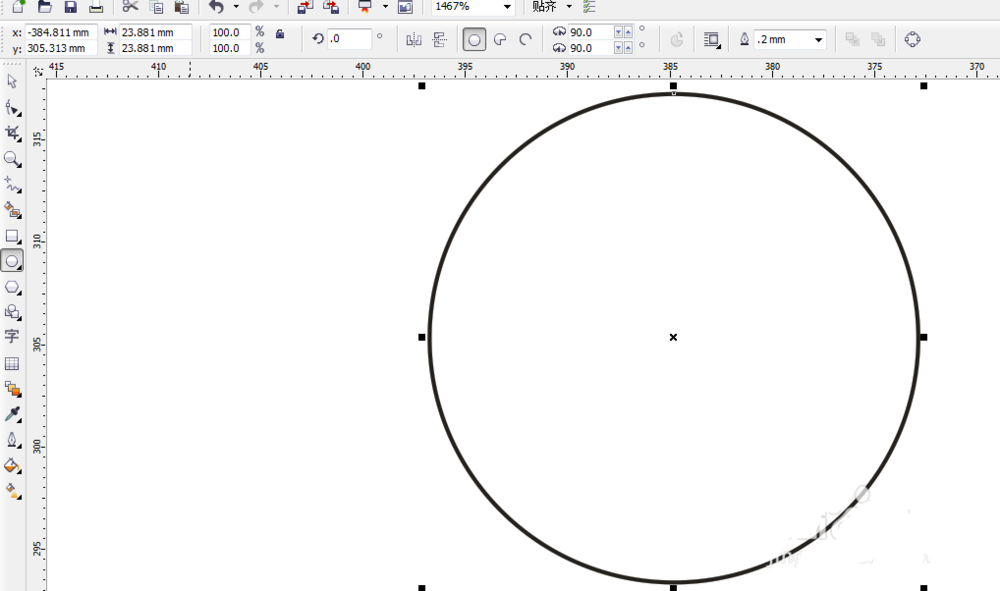Screen dimensions: 1000x591
Task: Expand the outline width .2 mm dropdown
Action: click(x=818, y=40)
